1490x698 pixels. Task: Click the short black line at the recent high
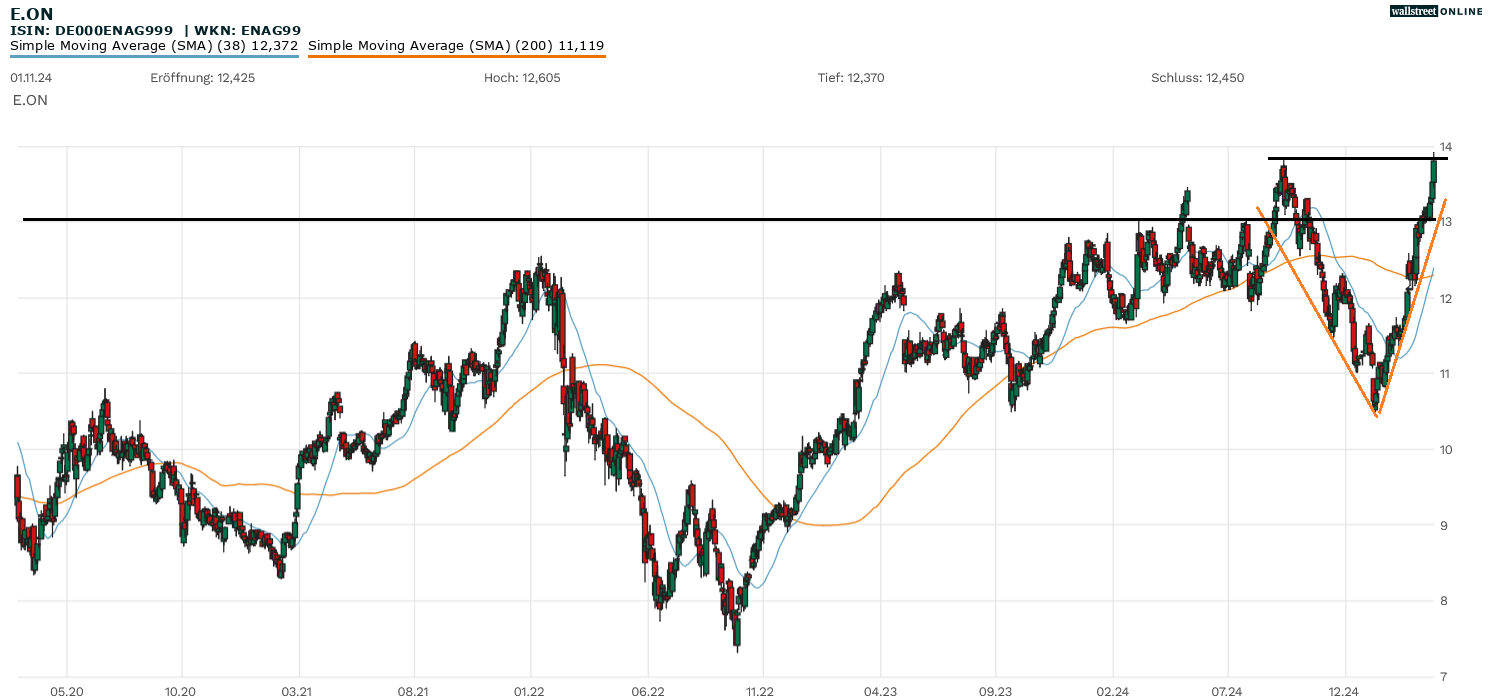click(x=1350, y=159)
